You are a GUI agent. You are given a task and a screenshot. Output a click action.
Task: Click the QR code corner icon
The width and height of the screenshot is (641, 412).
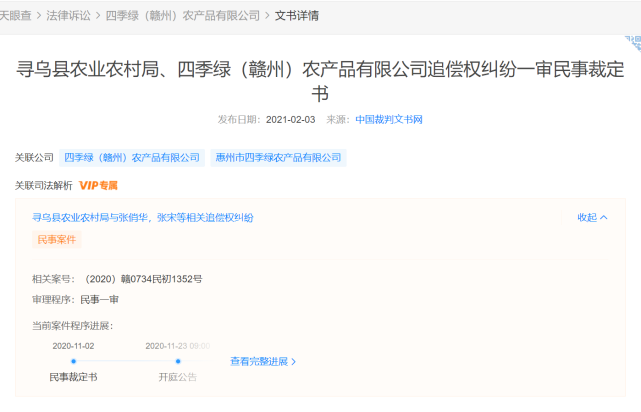[633, 43]
